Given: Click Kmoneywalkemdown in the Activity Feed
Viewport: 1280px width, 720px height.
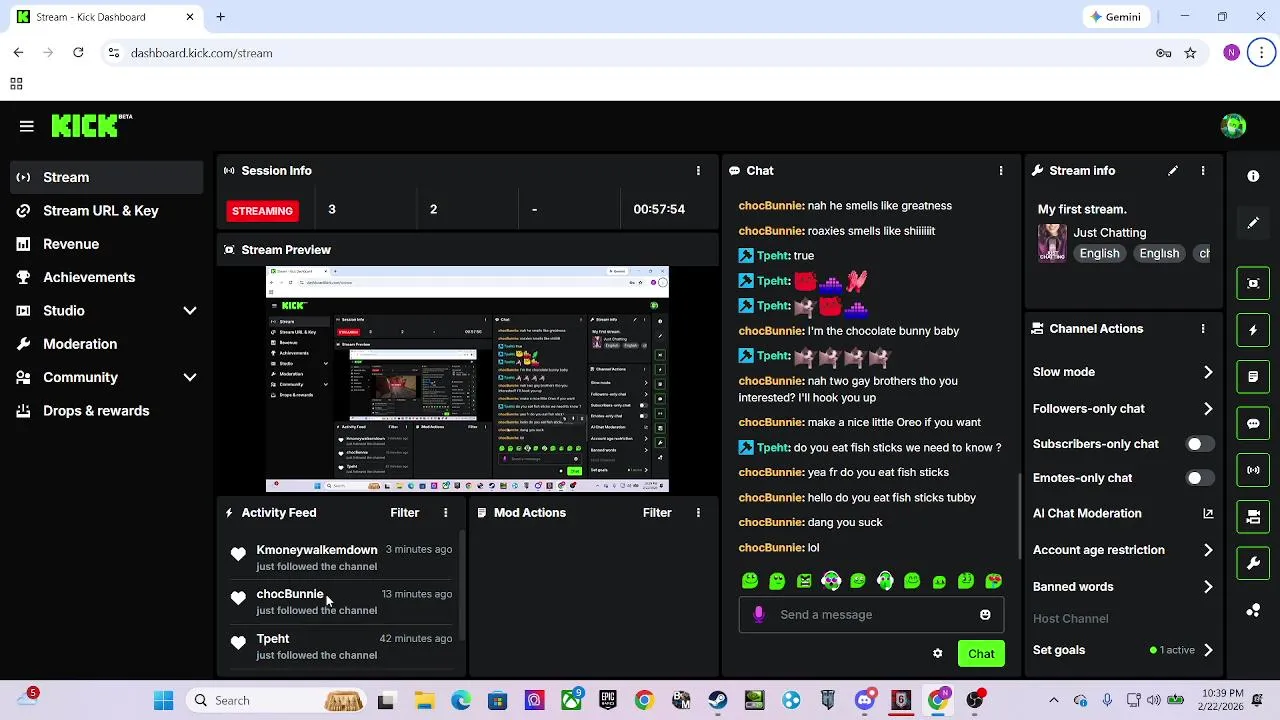Looking at the screenshot, I should coord(316,550).
